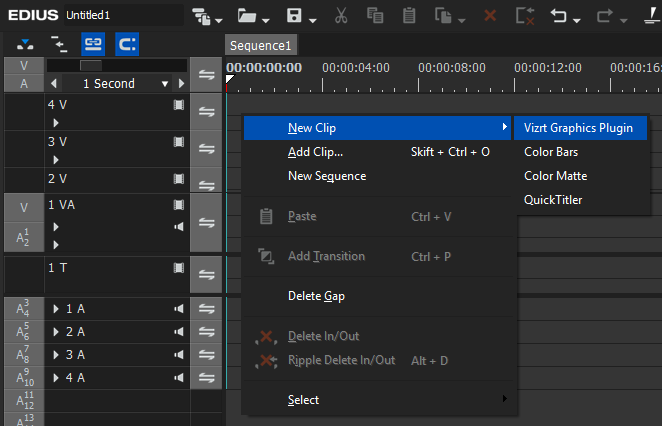Click the Cut scissors icon
The height and width of the screenshot is (426, 662).
pyautogui.click(x=341, y=16)
